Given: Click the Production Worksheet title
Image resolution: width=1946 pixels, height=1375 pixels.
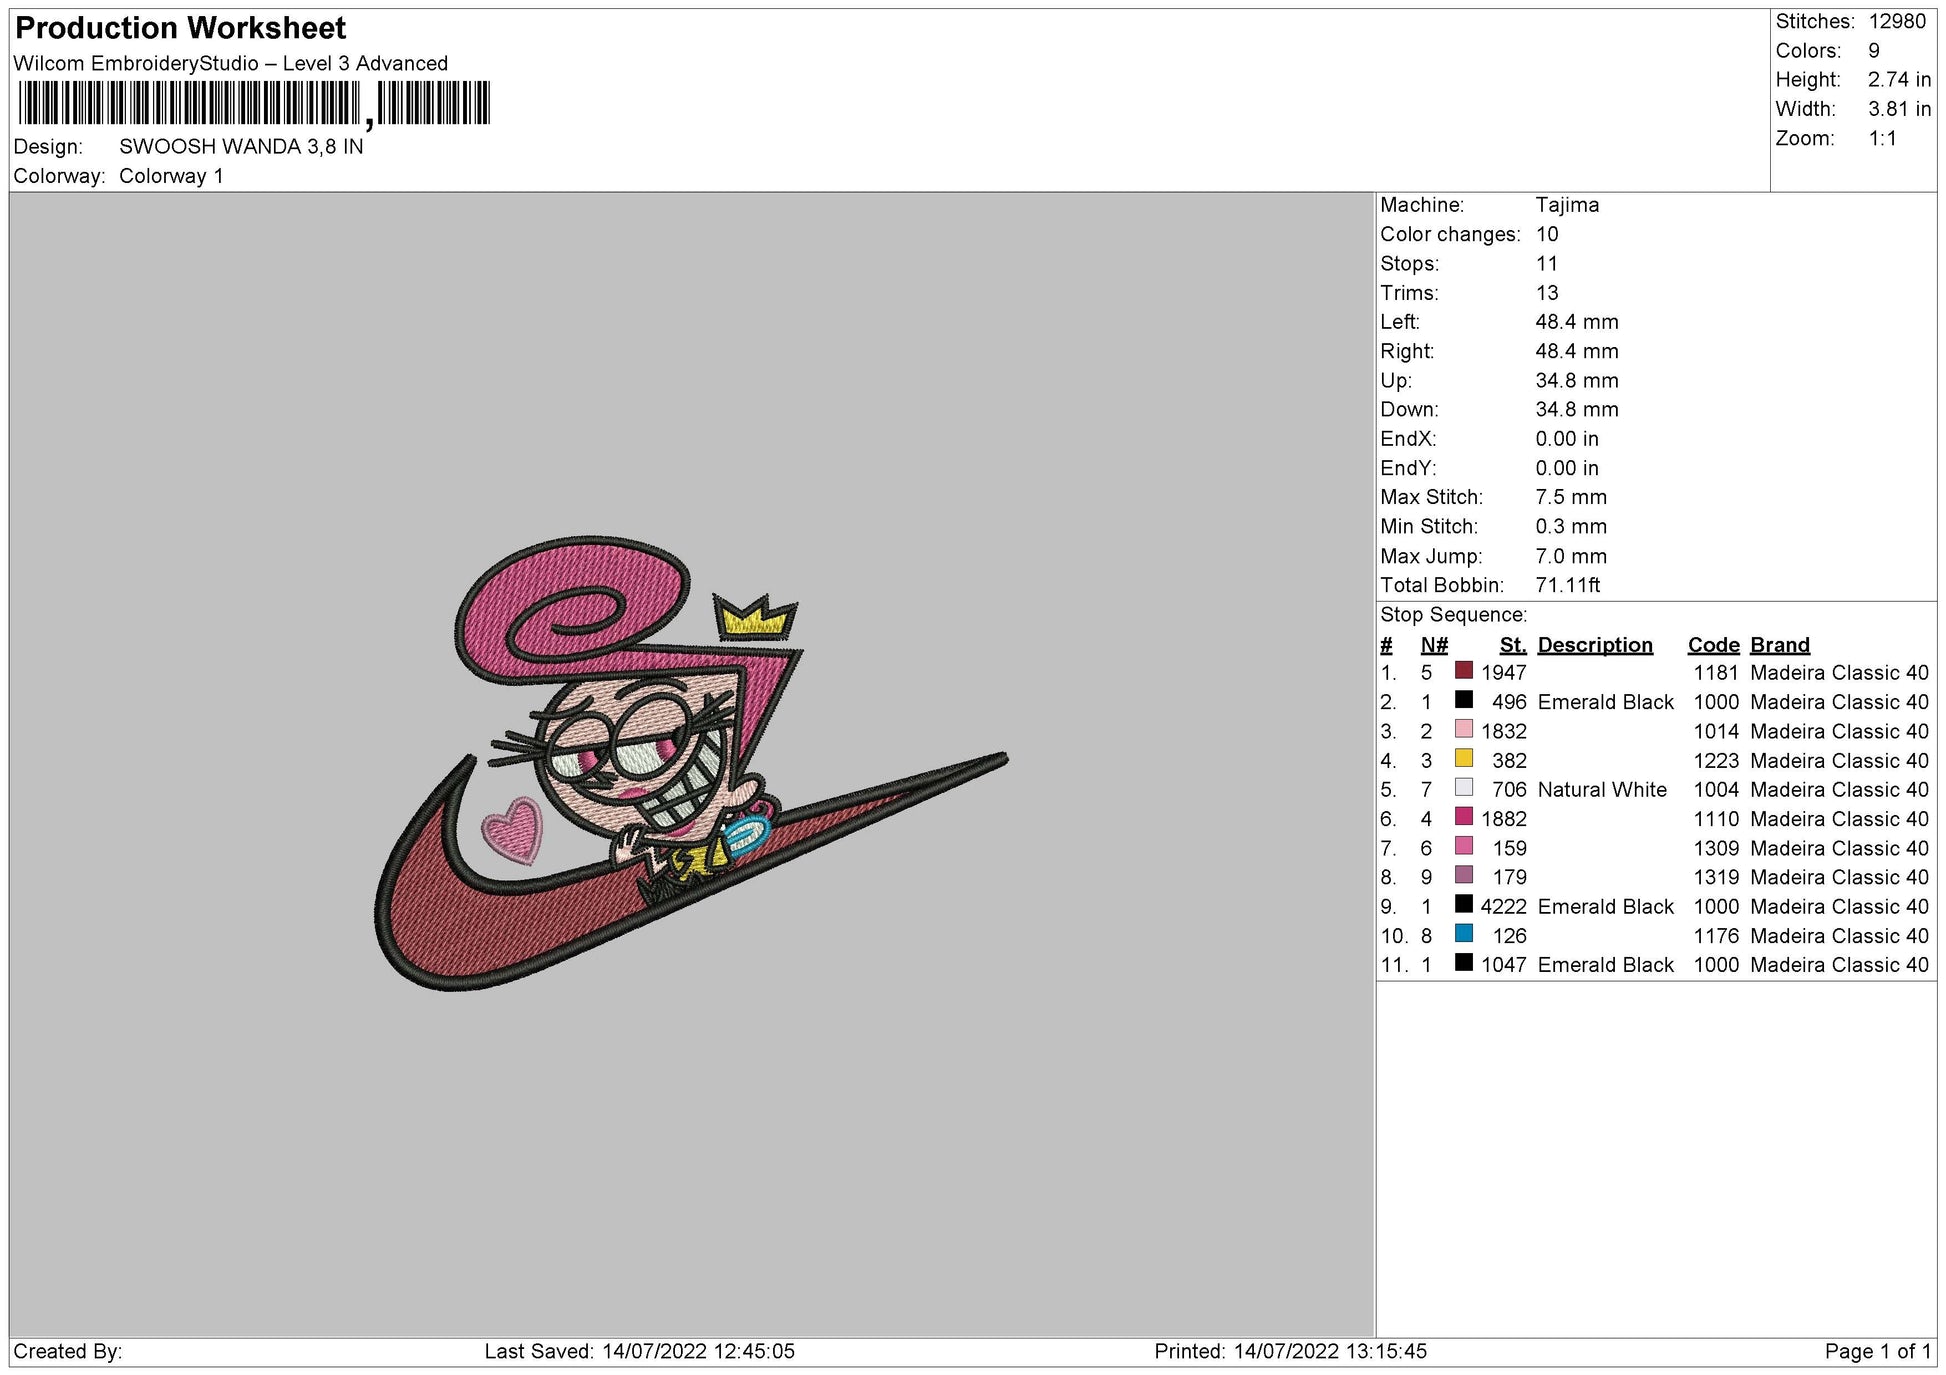Looking at the screenshot, I should tap(181, 28).
